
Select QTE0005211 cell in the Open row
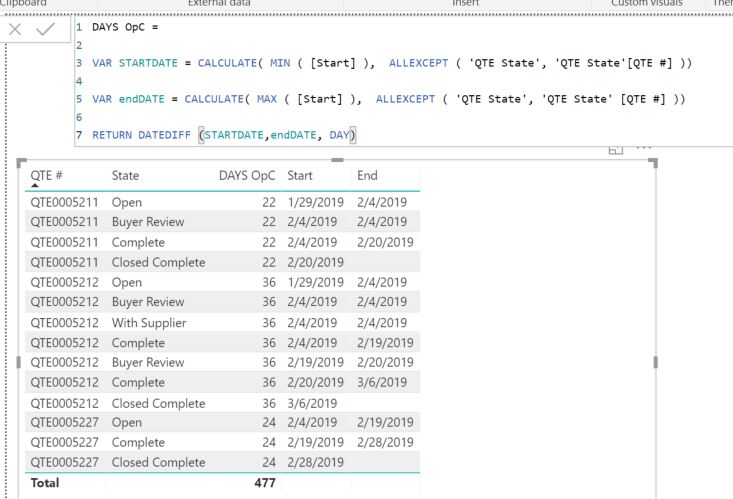click(65, 202)
